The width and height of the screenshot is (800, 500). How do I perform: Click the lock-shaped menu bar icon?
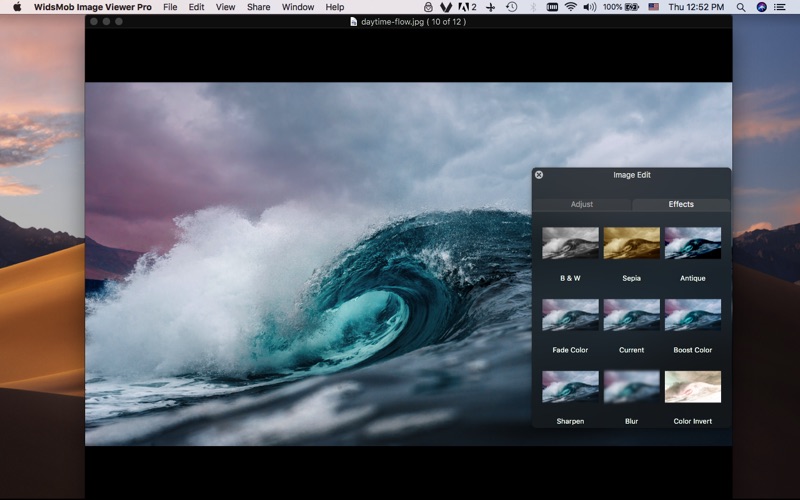429,7
